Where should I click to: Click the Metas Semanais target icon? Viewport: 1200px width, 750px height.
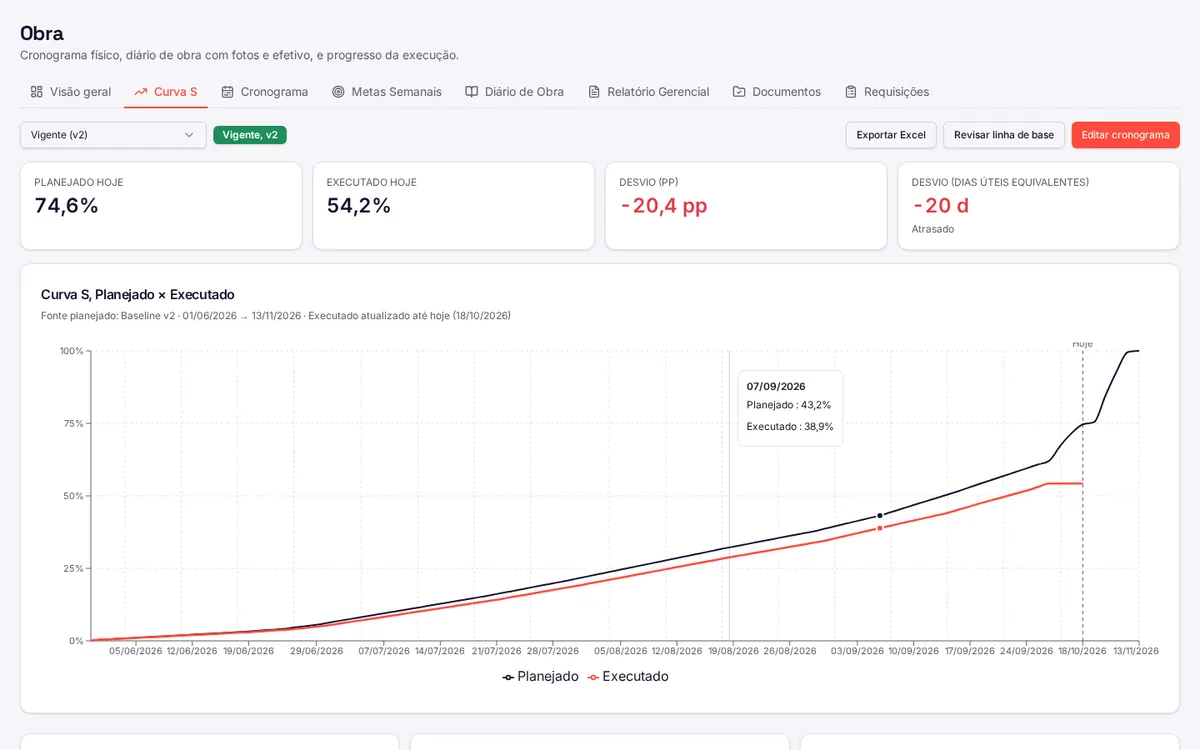pyautogui.click(x=338, y=92)
